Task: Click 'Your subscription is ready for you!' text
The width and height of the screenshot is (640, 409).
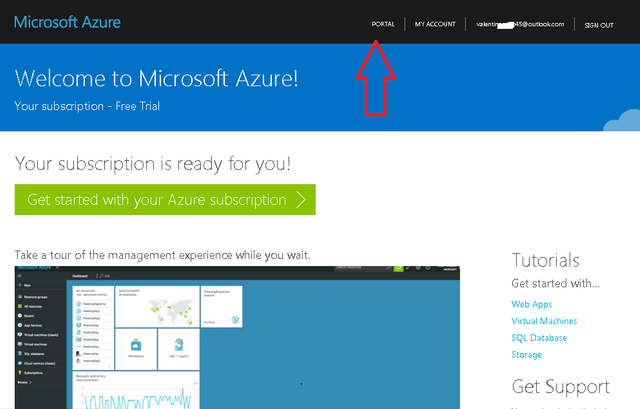Action: click(153, 164)
